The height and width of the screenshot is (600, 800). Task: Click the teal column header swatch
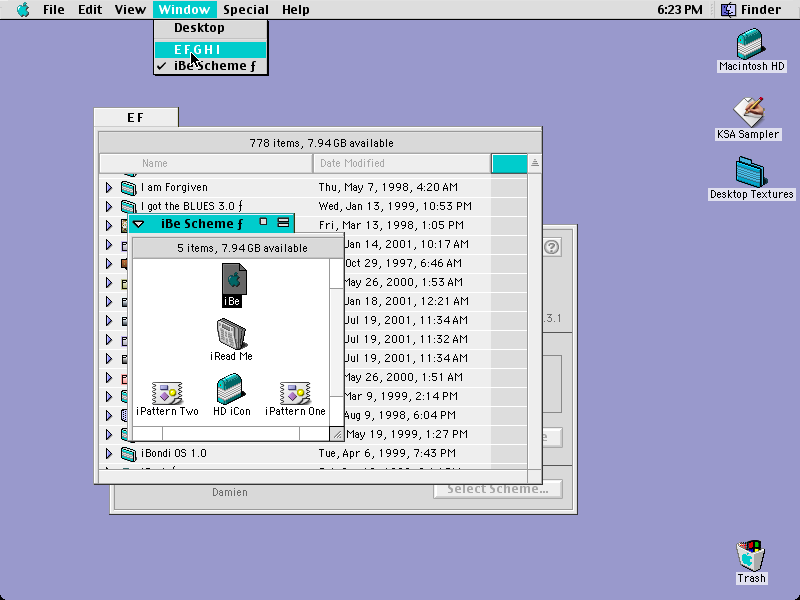pos(509,163)
